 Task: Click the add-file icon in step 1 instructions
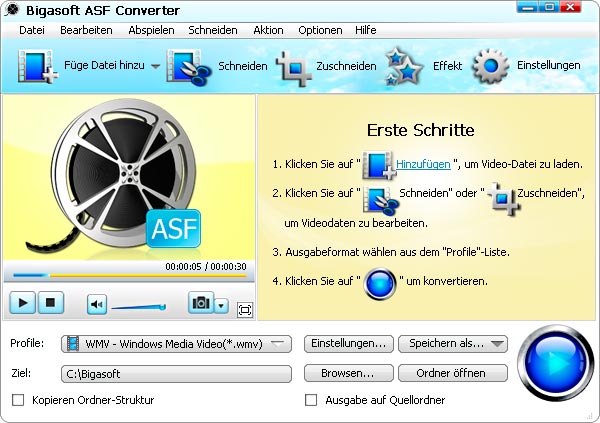click(378, 165)
